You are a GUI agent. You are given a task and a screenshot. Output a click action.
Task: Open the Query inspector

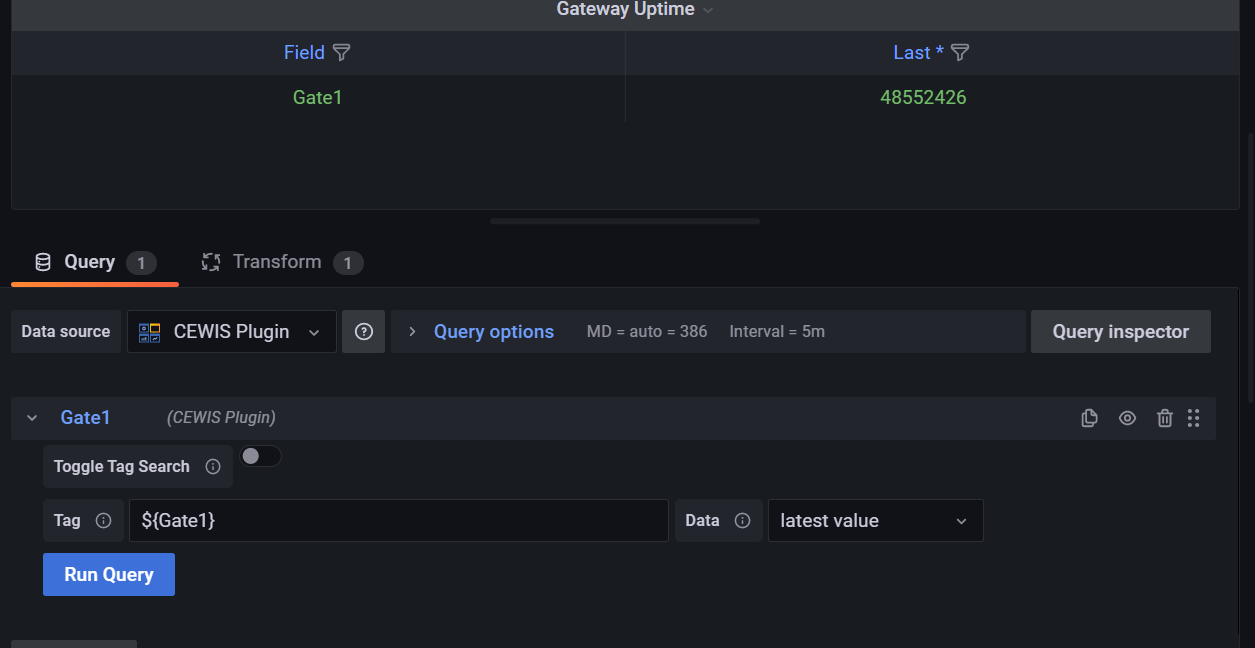[1120, 331]
